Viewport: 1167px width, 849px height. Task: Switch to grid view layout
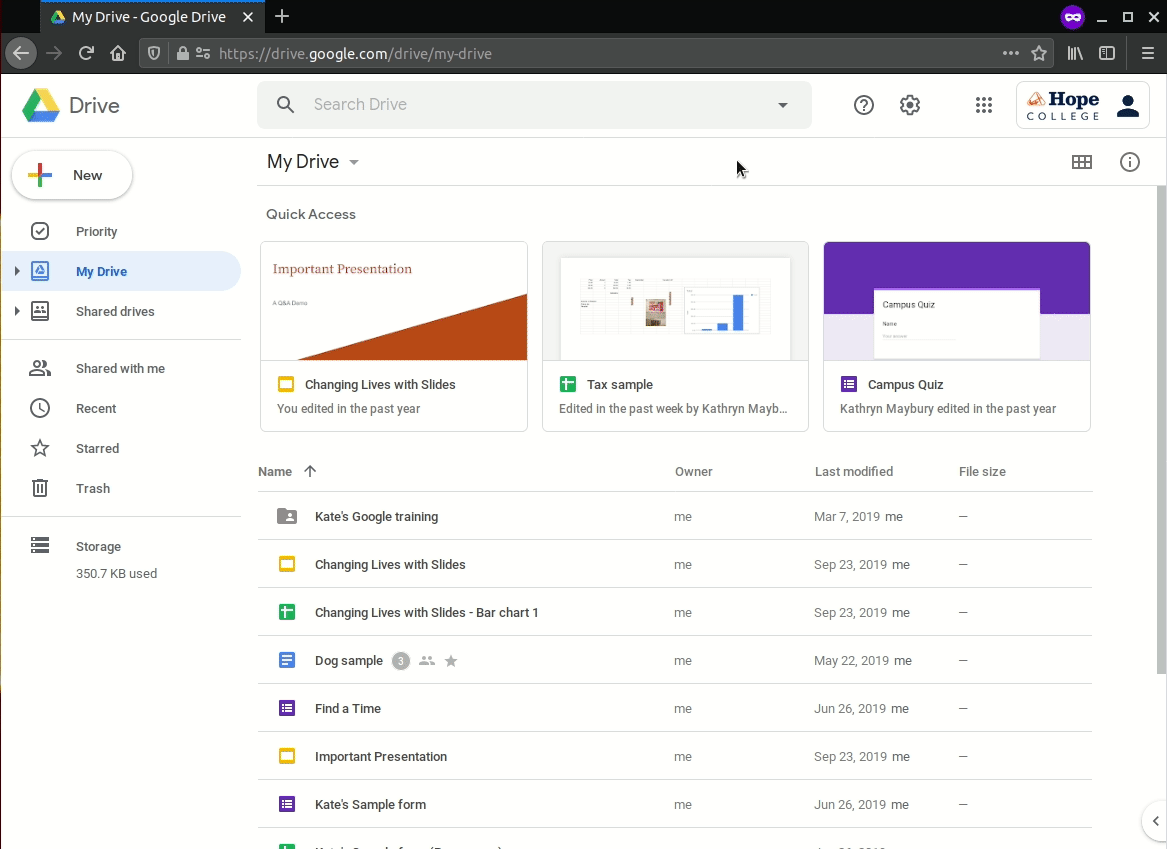pos(1081,161)
